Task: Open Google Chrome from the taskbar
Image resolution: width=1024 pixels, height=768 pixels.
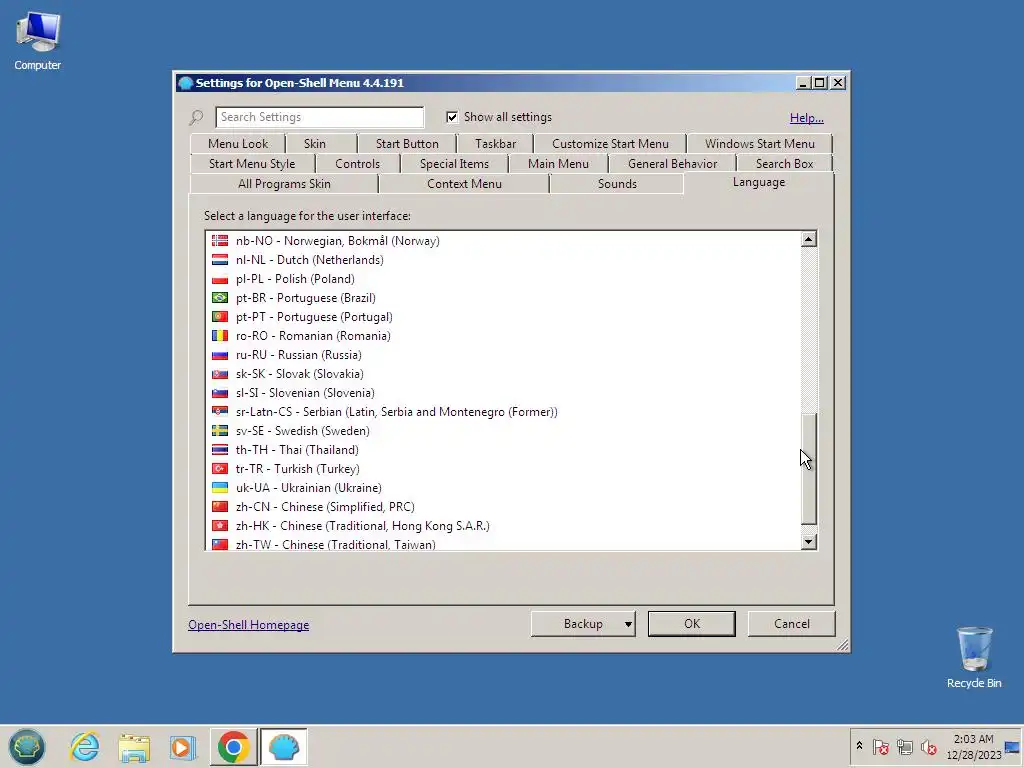Action: [x=233, y=746]
